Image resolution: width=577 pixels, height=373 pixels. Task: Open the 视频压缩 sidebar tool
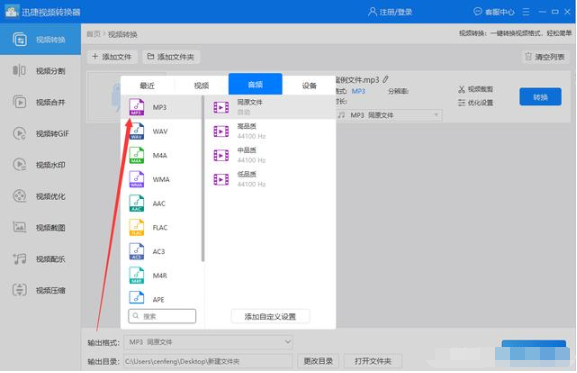tap(40, 290)
